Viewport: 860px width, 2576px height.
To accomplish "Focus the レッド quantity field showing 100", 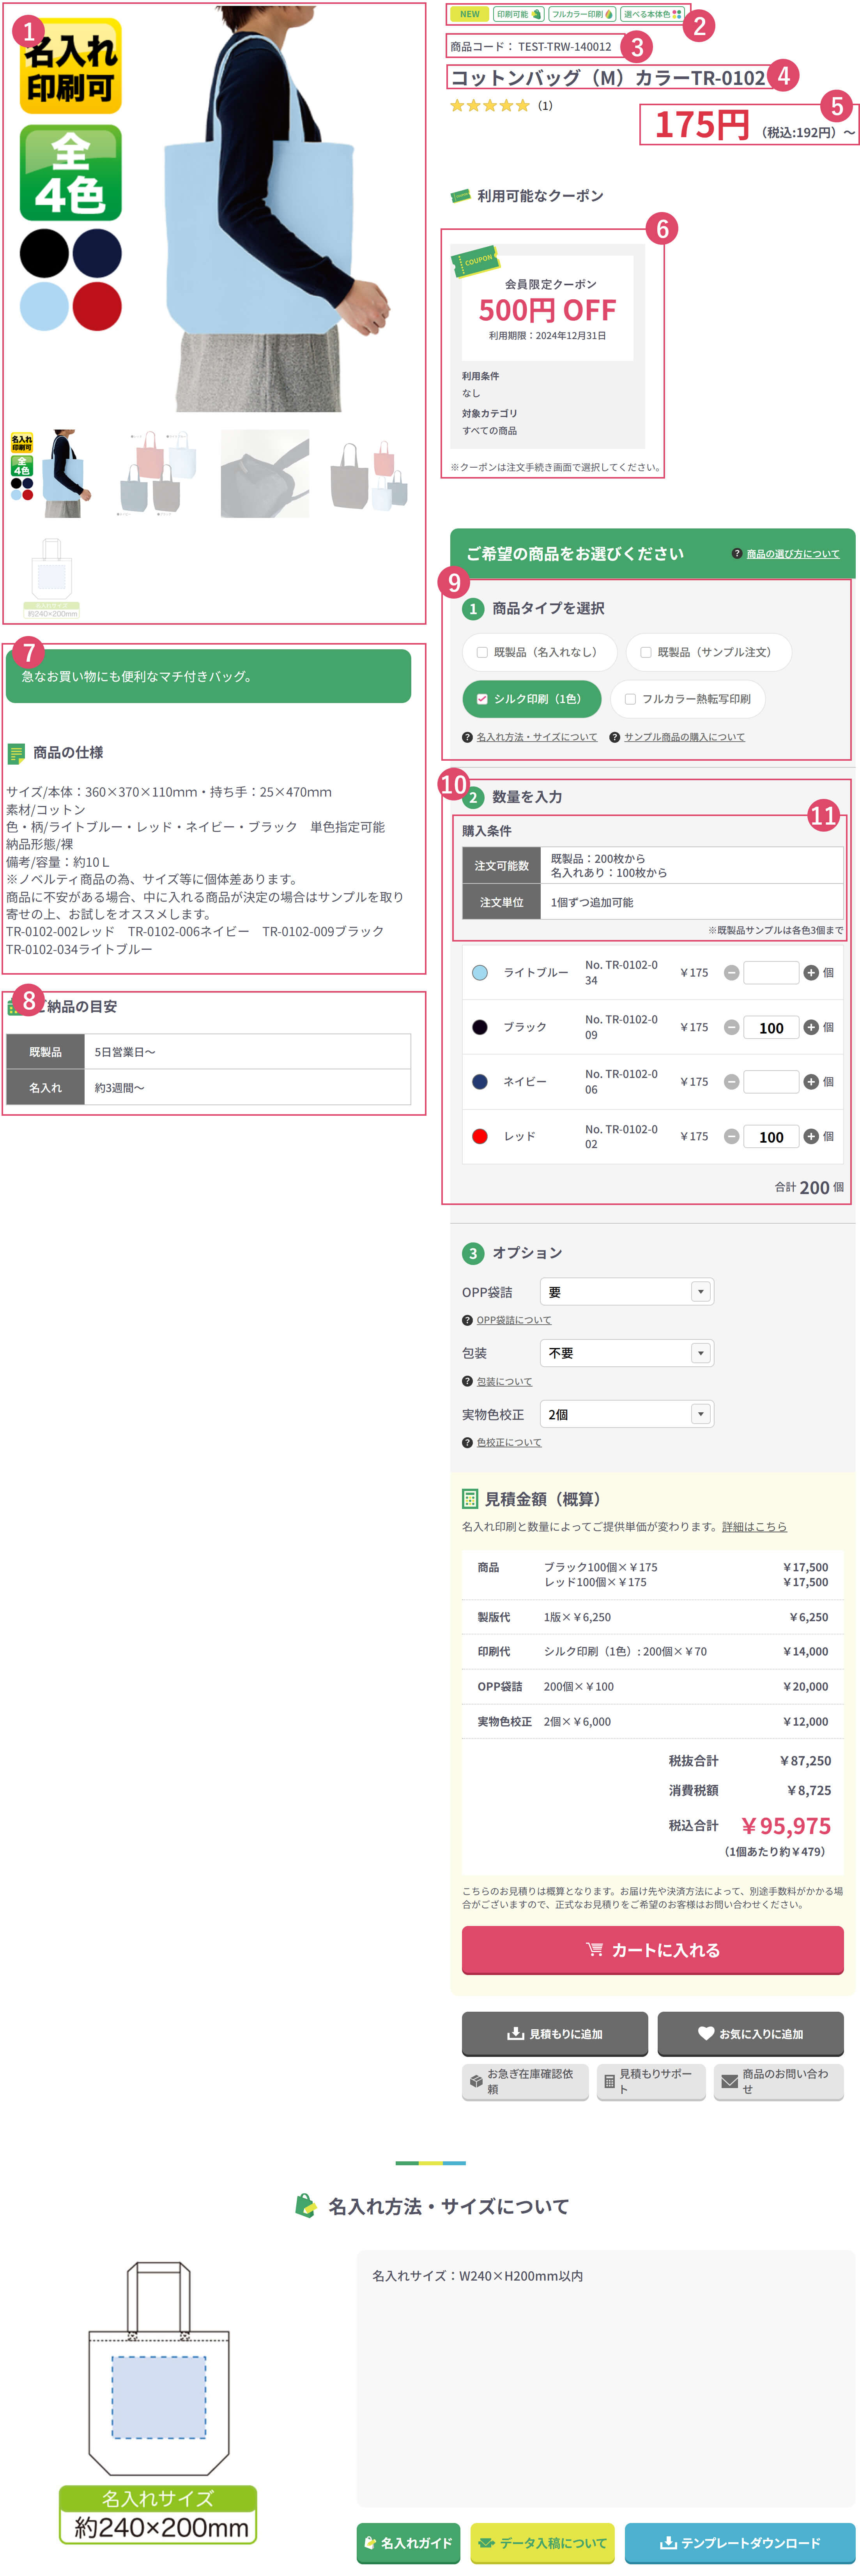I will (771, 1136).
